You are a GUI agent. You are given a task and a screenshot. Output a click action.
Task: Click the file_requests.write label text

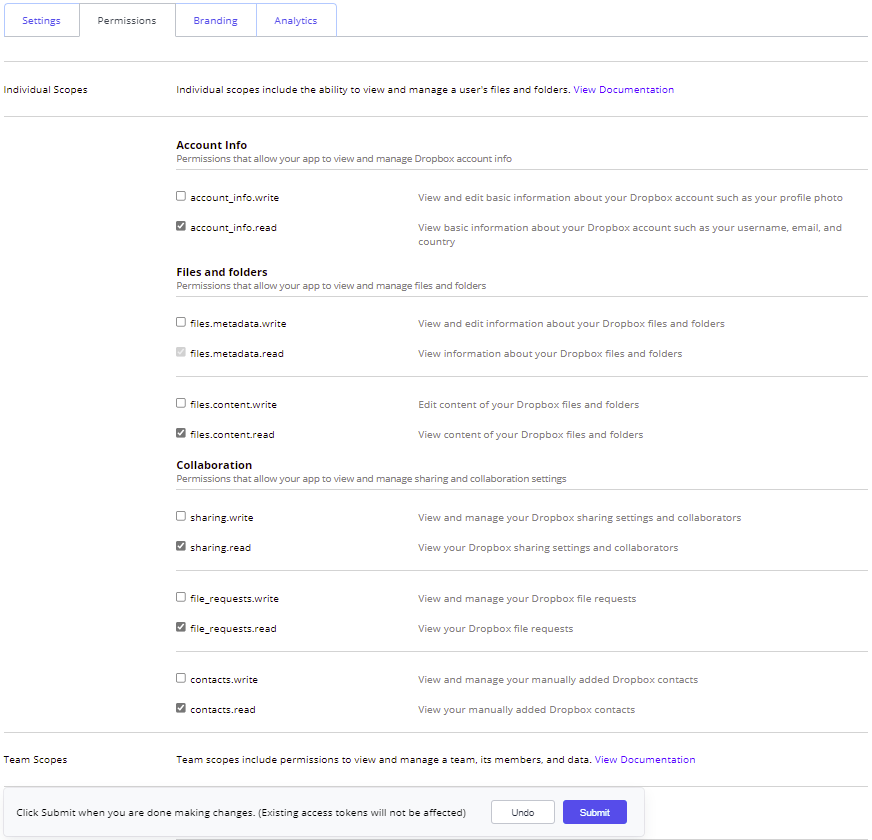point(235,599)
